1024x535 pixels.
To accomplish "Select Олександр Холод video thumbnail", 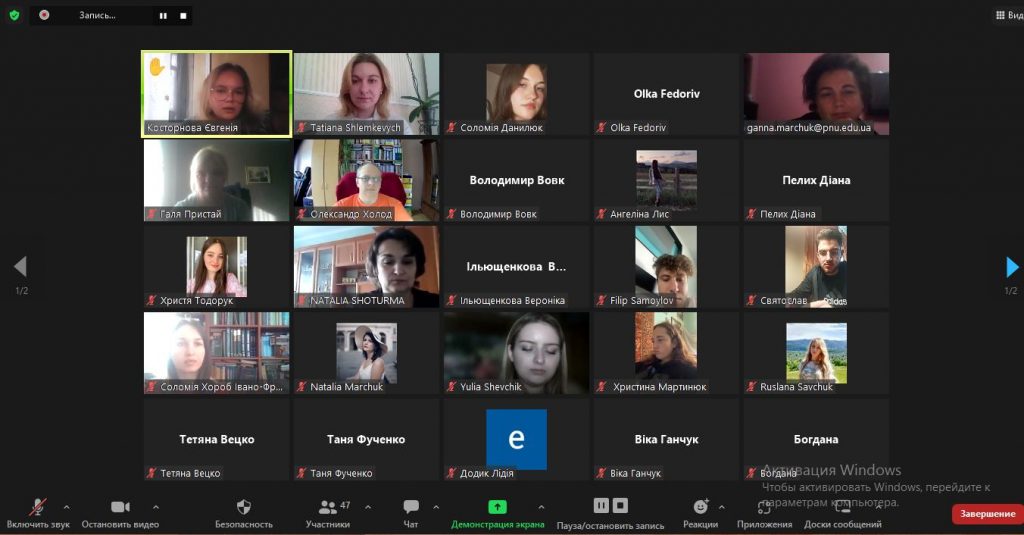I will coord(366,180).
